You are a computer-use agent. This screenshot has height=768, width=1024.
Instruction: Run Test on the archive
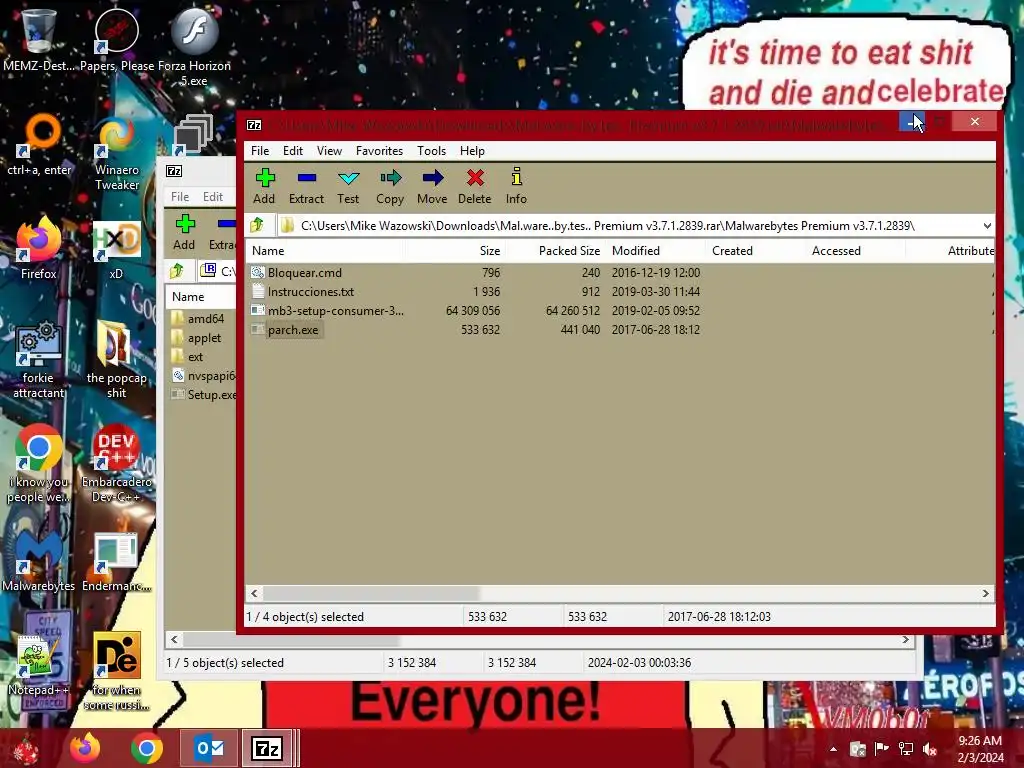[348, 186]
